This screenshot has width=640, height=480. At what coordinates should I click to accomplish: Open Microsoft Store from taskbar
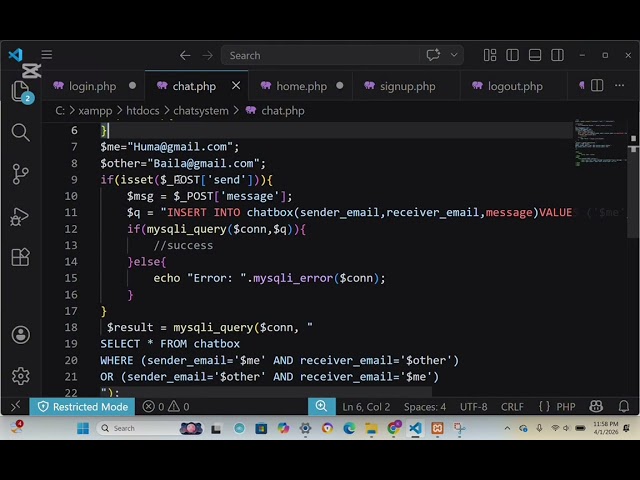(261, 429)
